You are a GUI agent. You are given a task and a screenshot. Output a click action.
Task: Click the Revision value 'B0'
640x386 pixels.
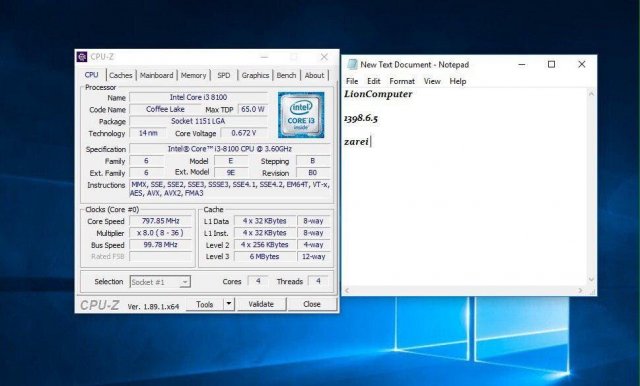313,173
